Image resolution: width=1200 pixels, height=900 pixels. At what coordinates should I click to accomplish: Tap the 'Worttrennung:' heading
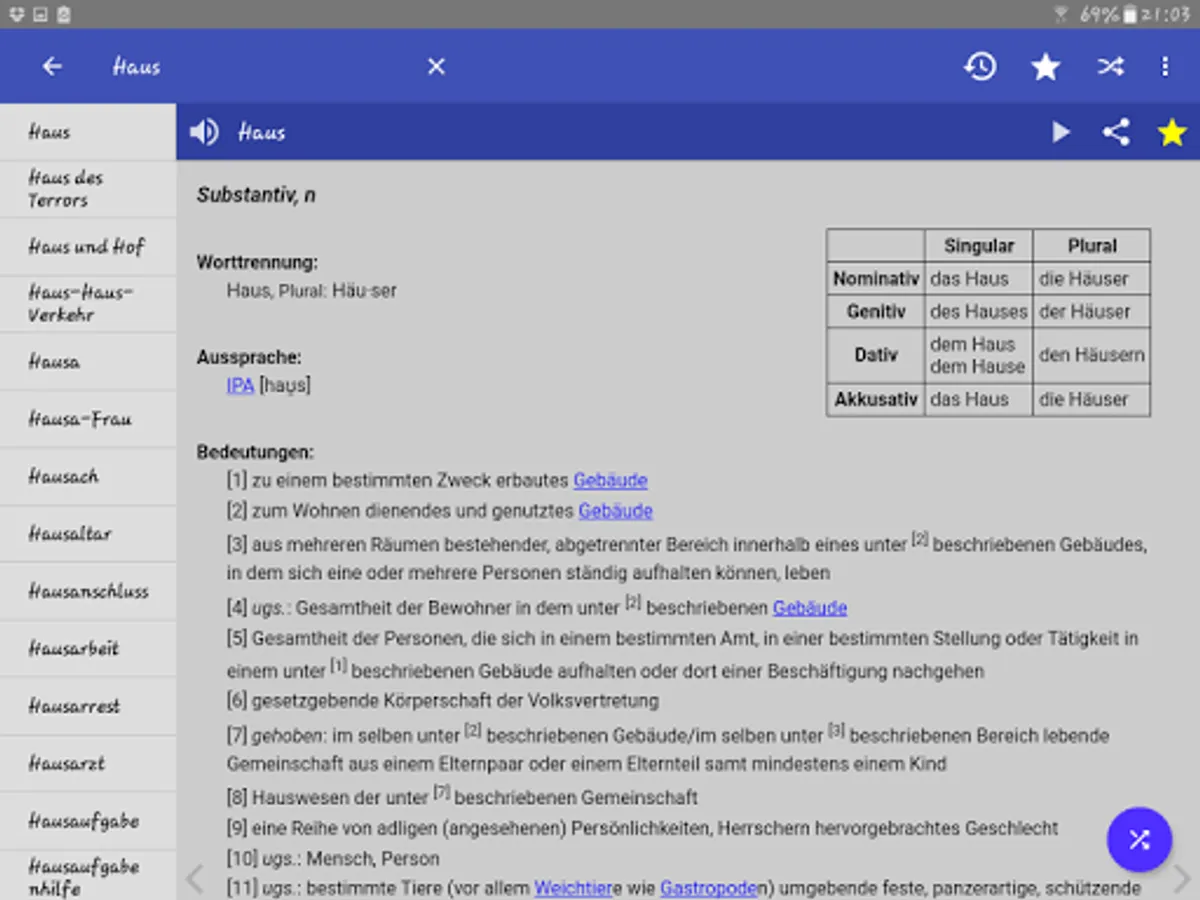click(x=257, y=263)
